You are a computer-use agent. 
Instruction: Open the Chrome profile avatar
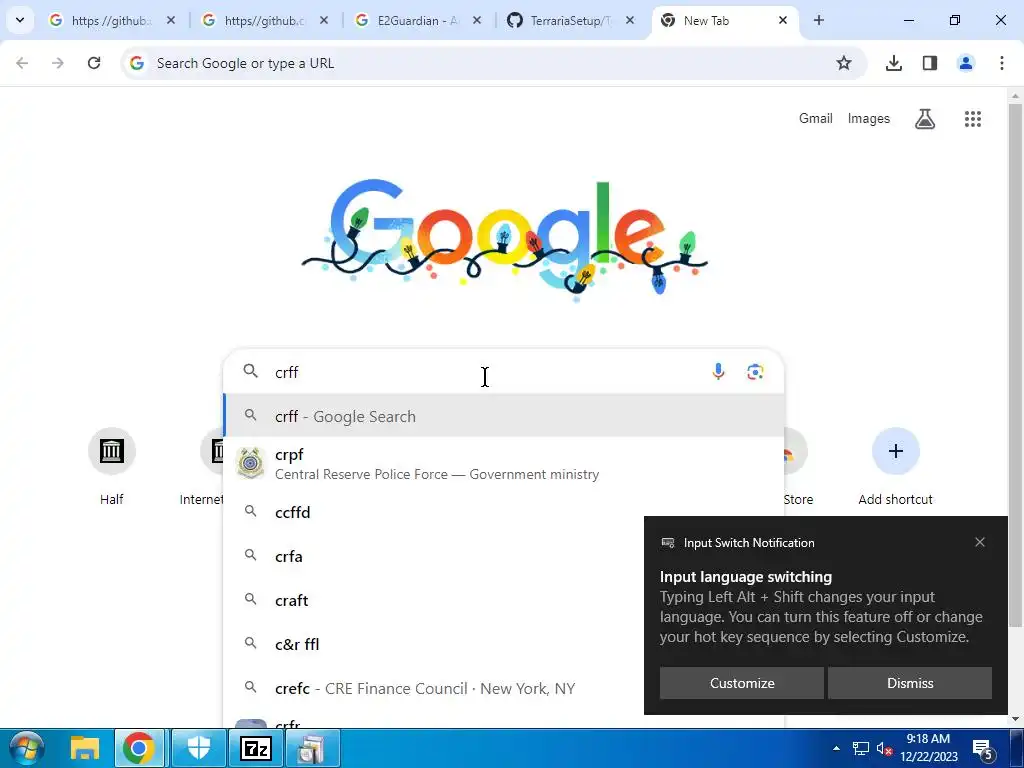[x=965, y=63]
